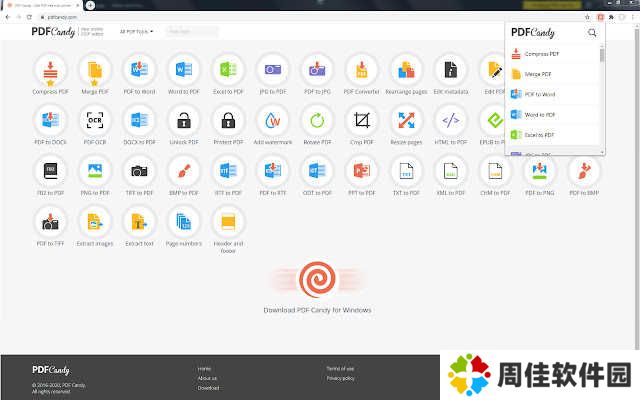The width and height of the screenshot is (640, 400).
Task: Click the Add watermark tool icon
Action: pyautogui.click(x=273, y=121)
